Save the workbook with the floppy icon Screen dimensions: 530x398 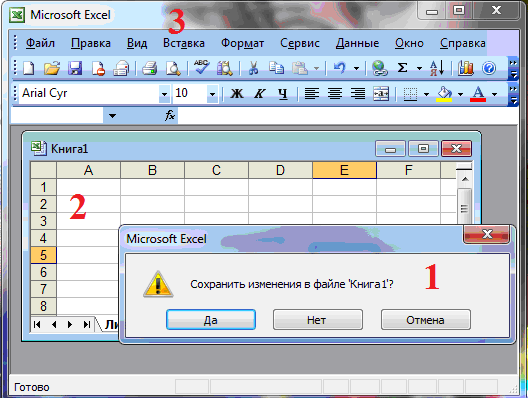point(75,68)
